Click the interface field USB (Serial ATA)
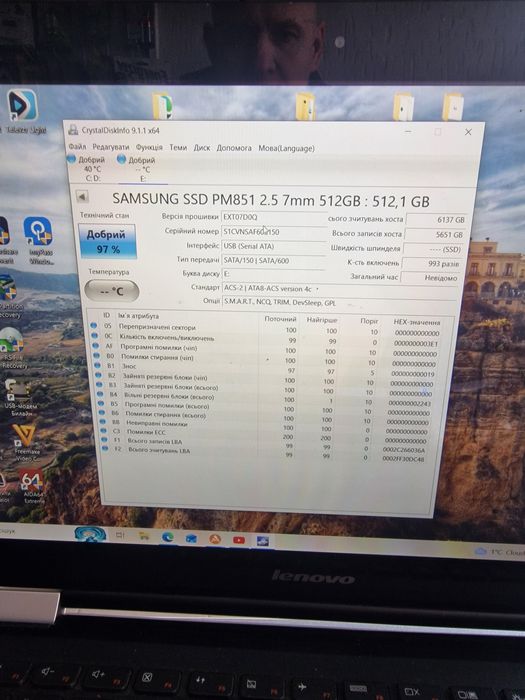Image resolution: width=525 pixels, height=700 pixels. pyautogui.click(x=274, y=246)
